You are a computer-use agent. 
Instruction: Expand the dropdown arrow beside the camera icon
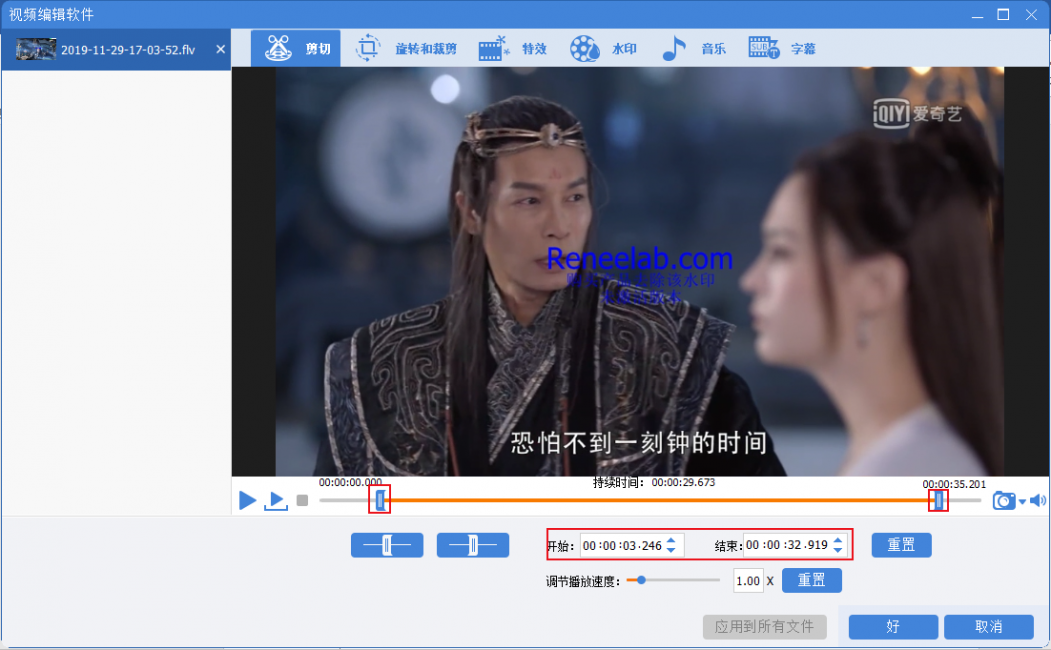[1022, 501]
